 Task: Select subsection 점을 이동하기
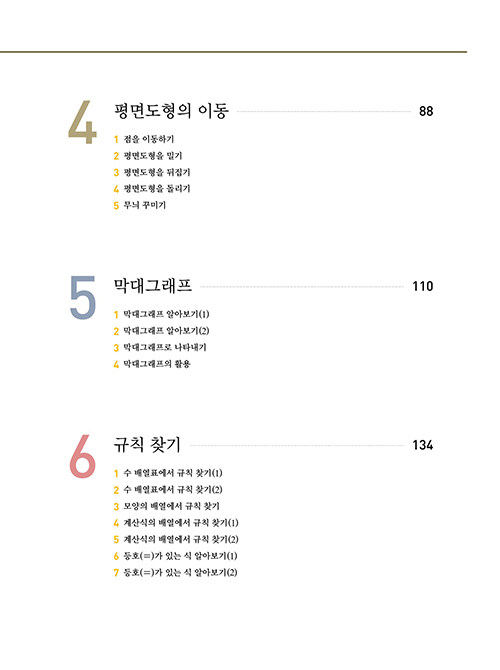pos(149,139)
